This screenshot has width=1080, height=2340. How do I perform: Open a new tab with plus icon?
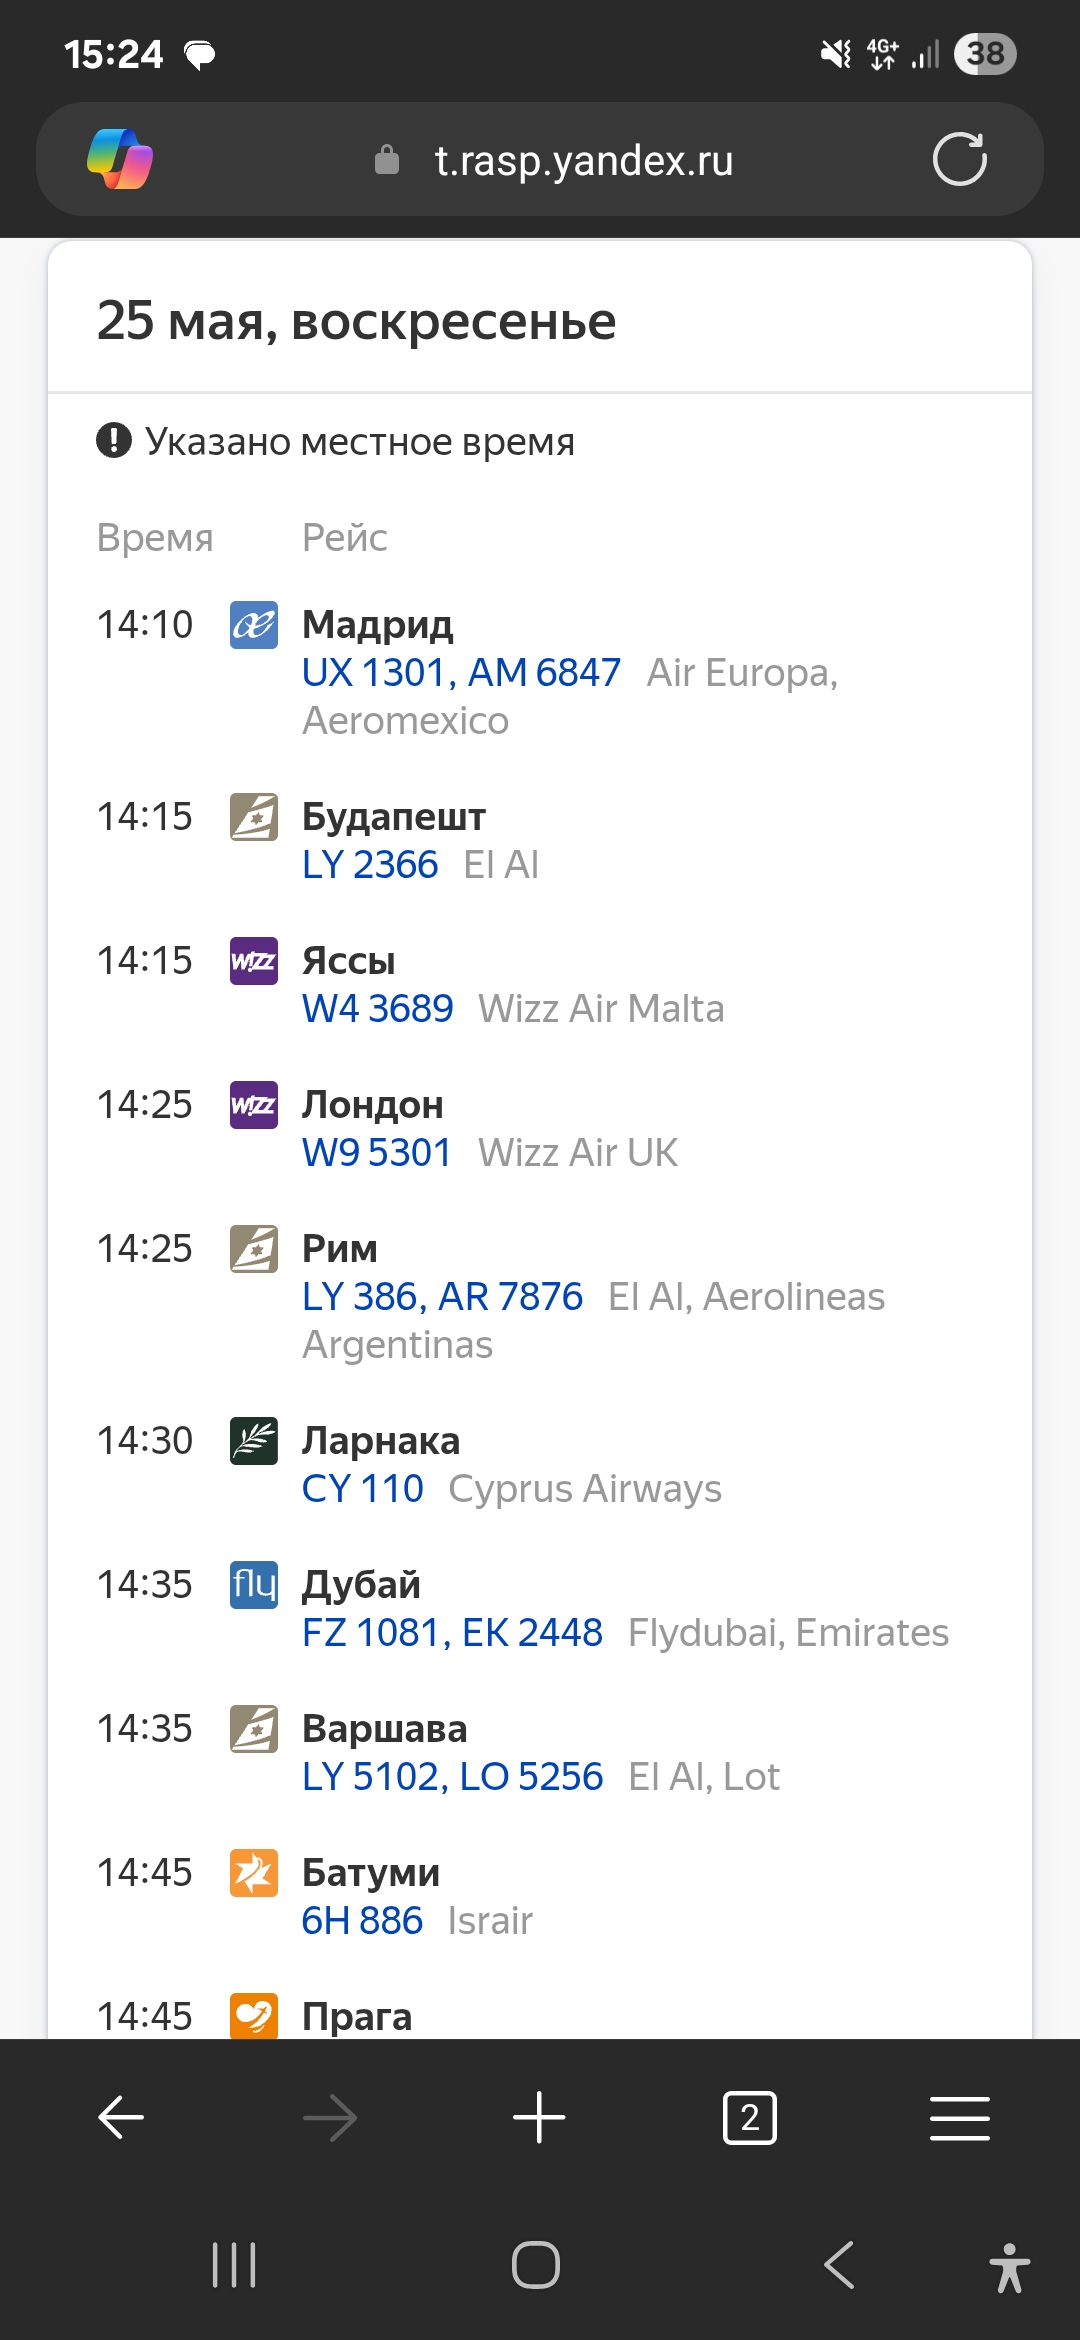tap(539, 2117)
